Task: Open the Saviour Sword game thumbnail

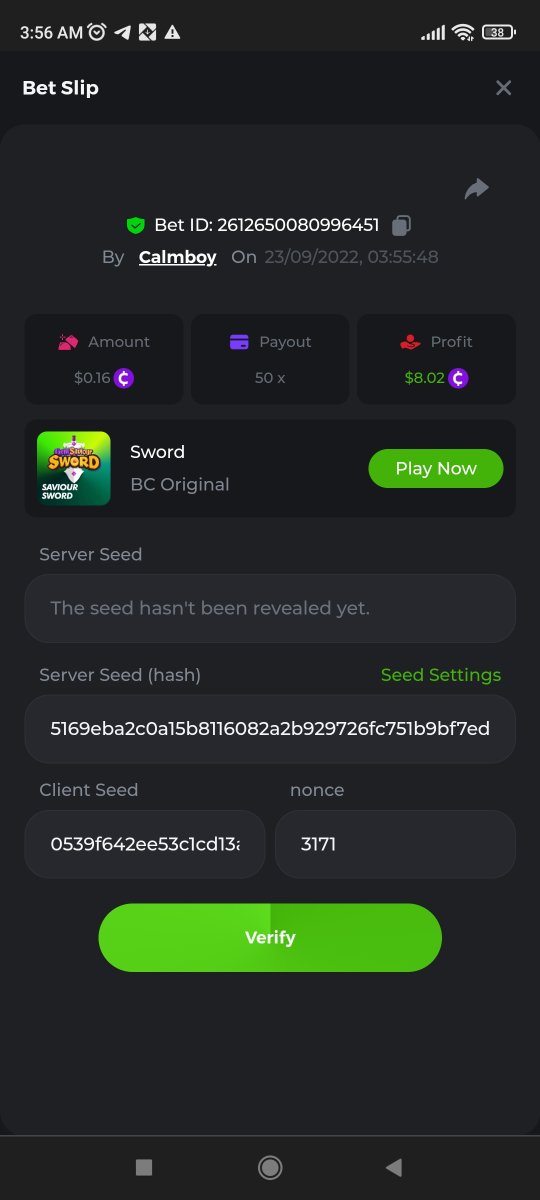Action: coord(74,468)
